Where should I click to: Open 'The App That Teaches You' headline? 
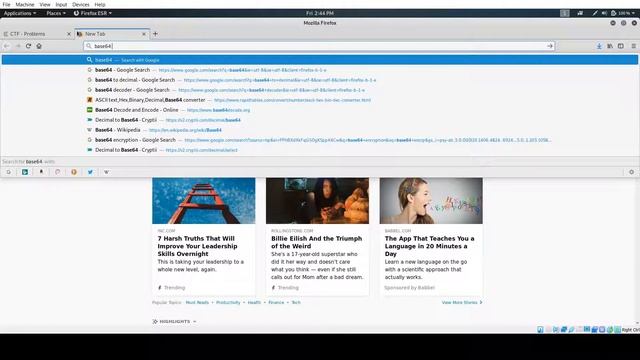(x=429, y=246)
